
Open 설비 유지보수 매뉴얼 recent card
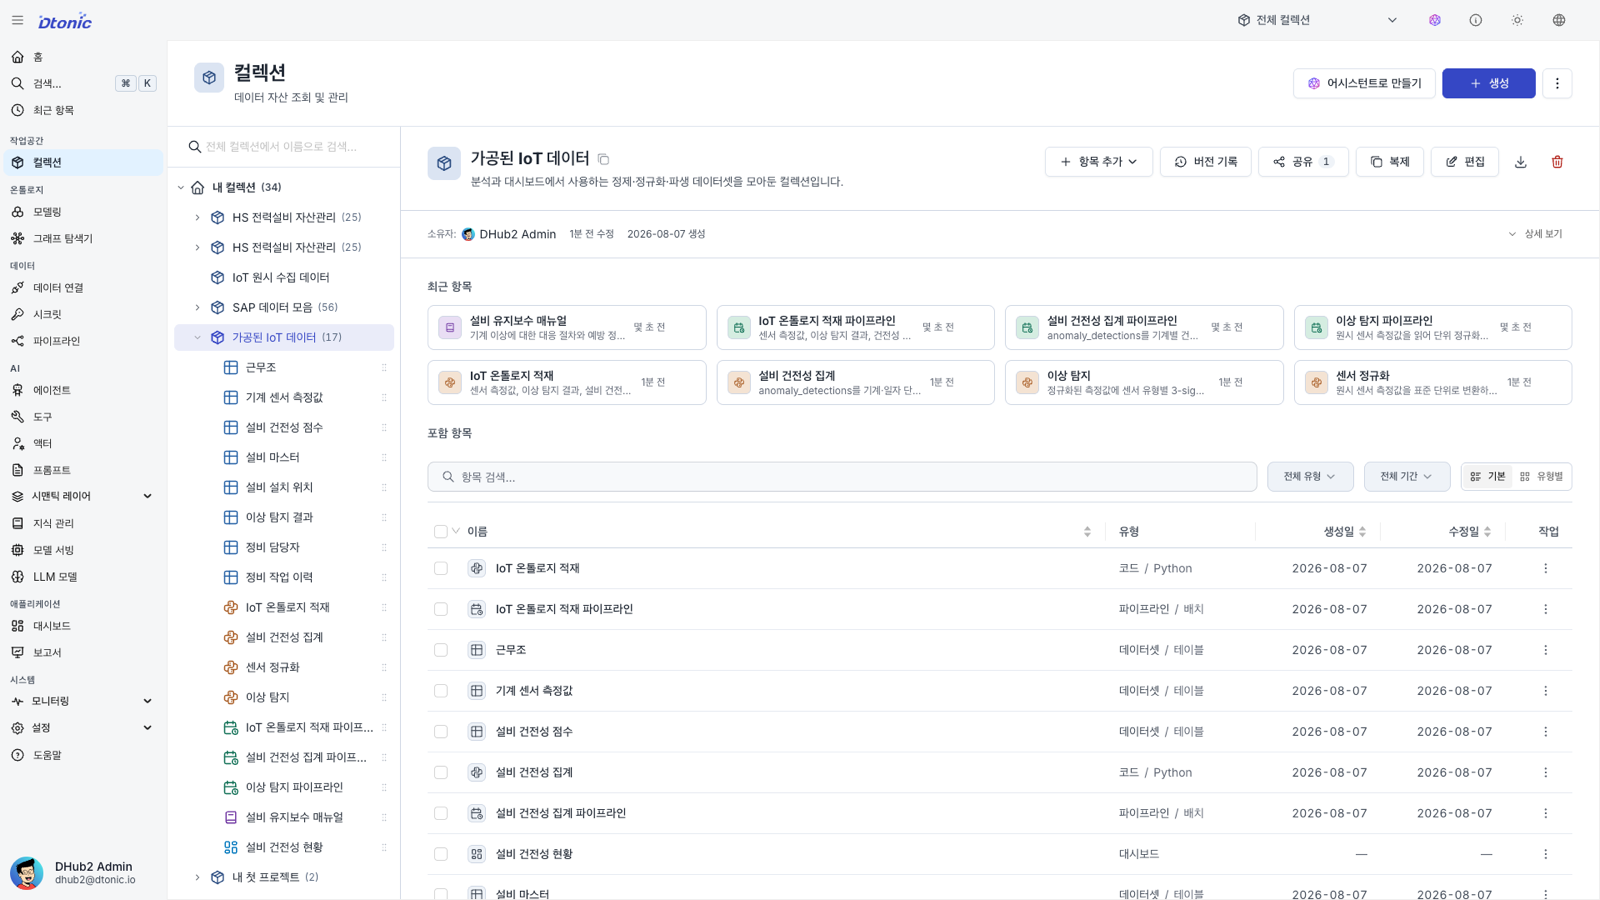pos(567,327)
